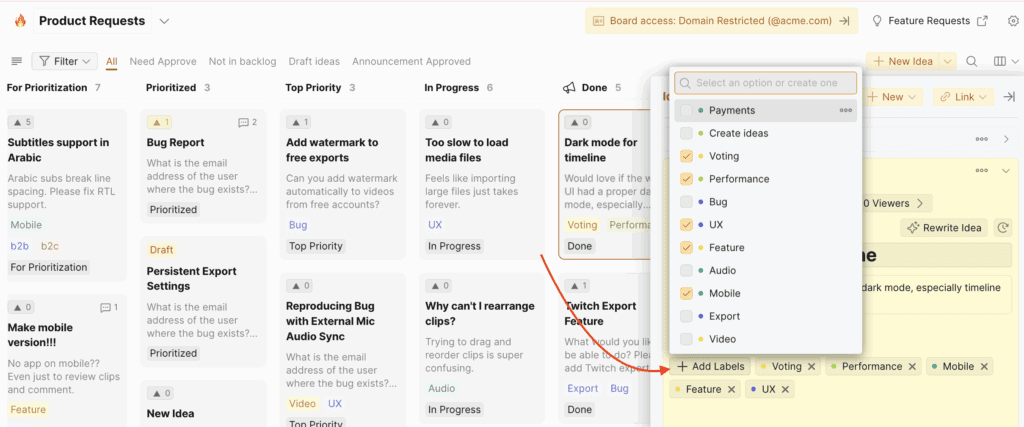Screen dimensions: 1024x427
Task: Select the Draft ideas tab
Action: click(314, 61)
